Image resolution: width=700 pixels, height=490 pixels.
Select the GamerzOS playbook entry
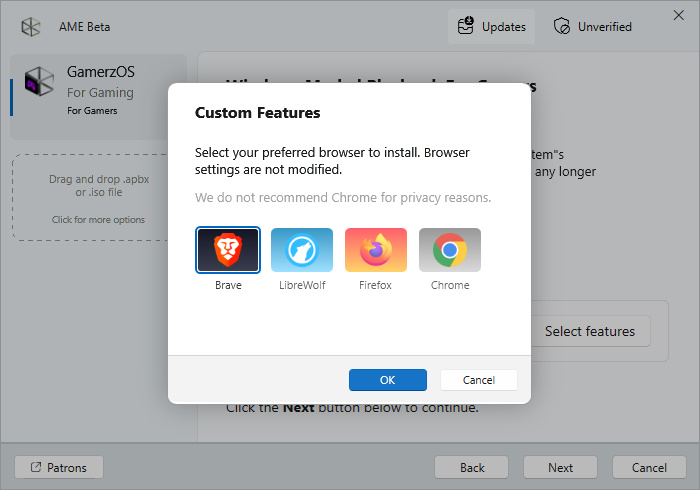[x=99, y=97]
